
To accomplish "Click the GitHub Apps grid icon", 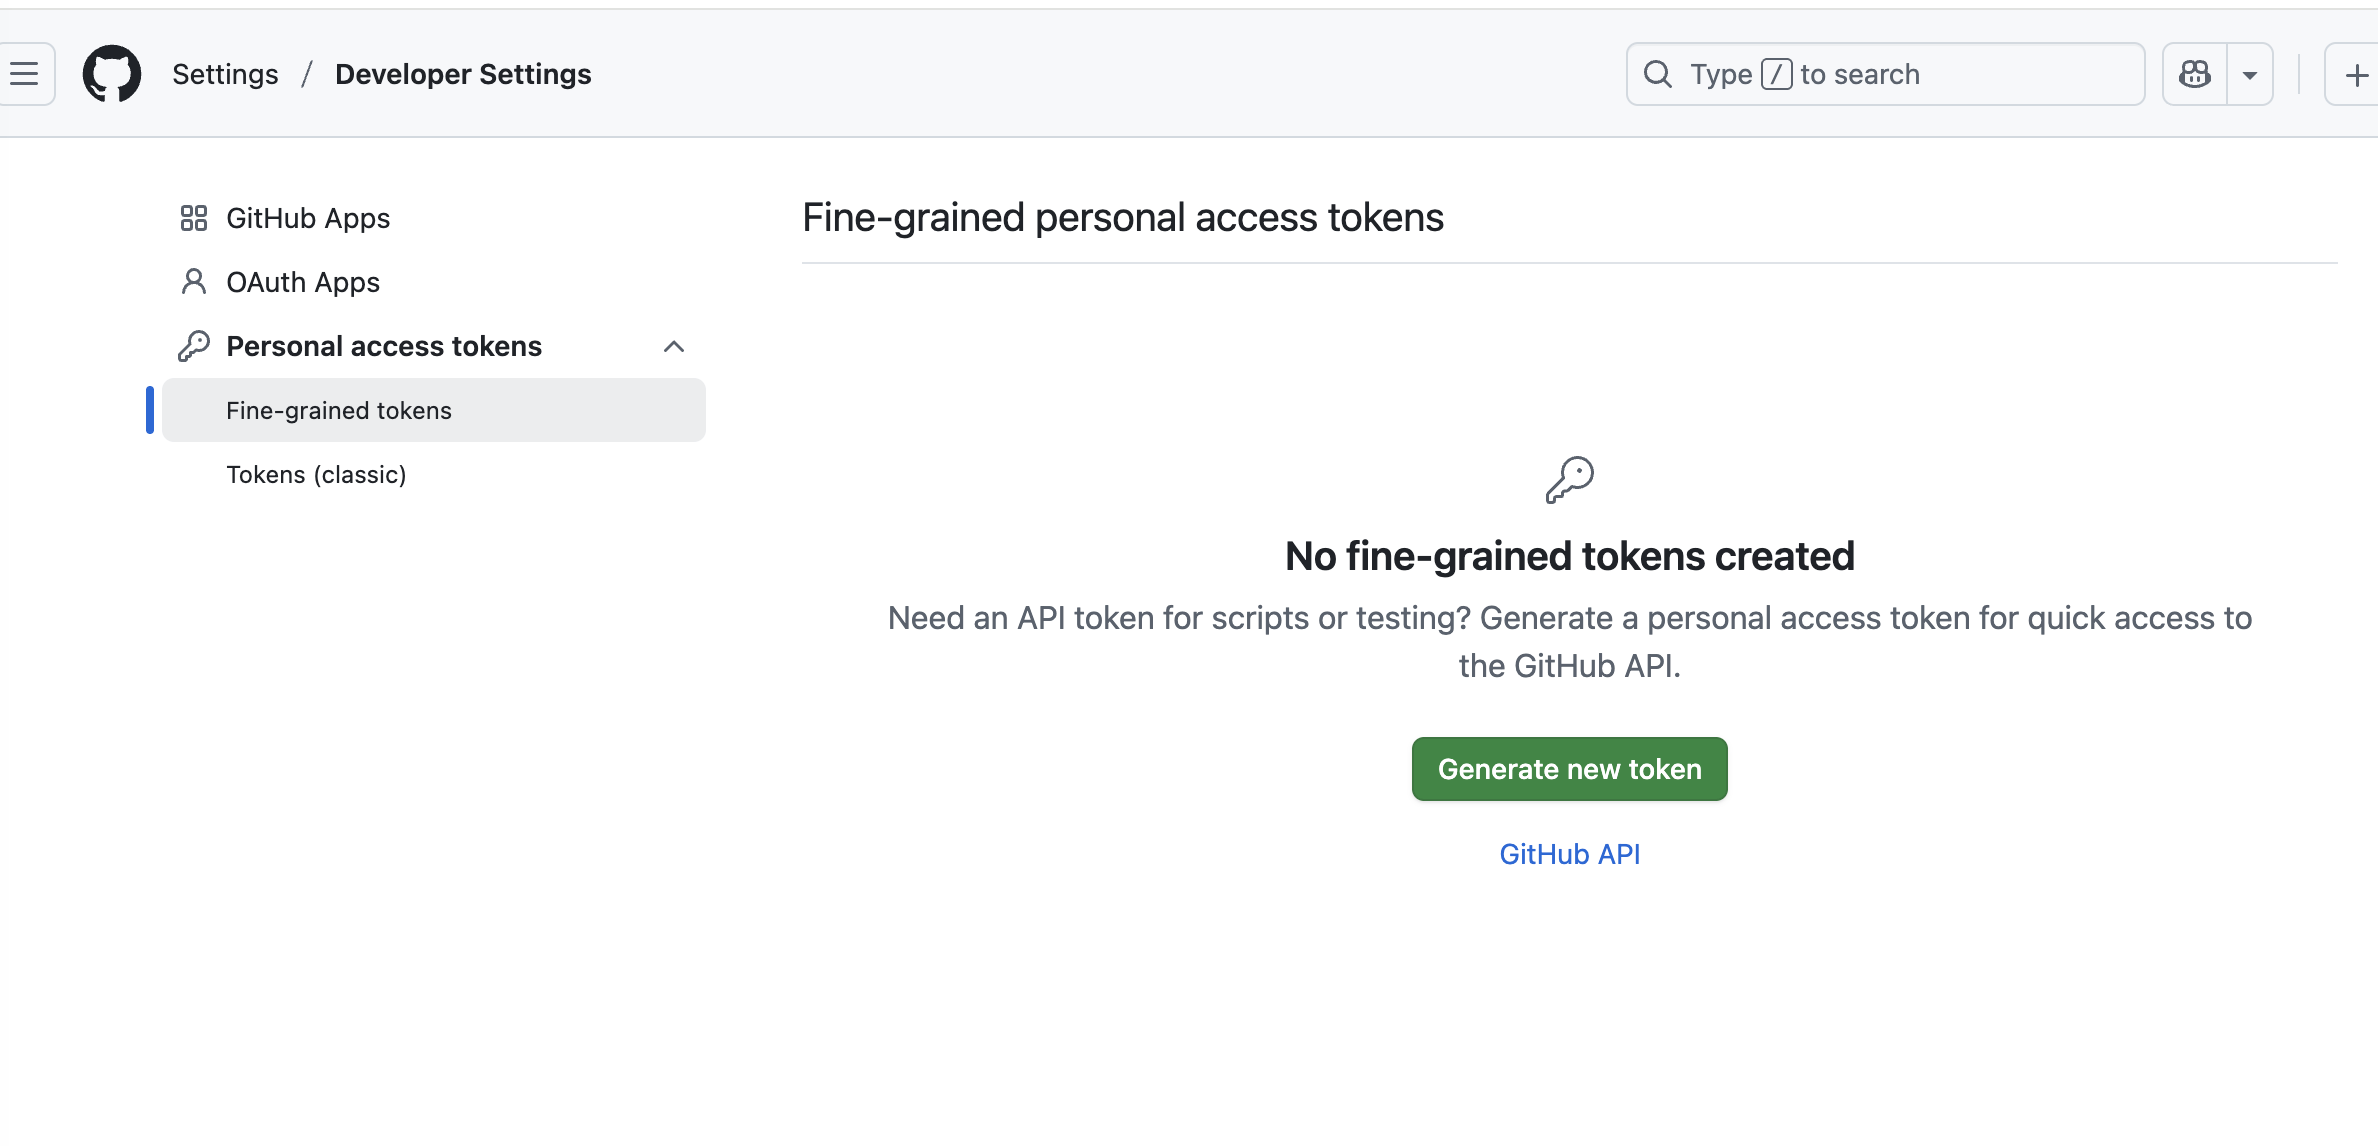I will [x=193, y=217].
